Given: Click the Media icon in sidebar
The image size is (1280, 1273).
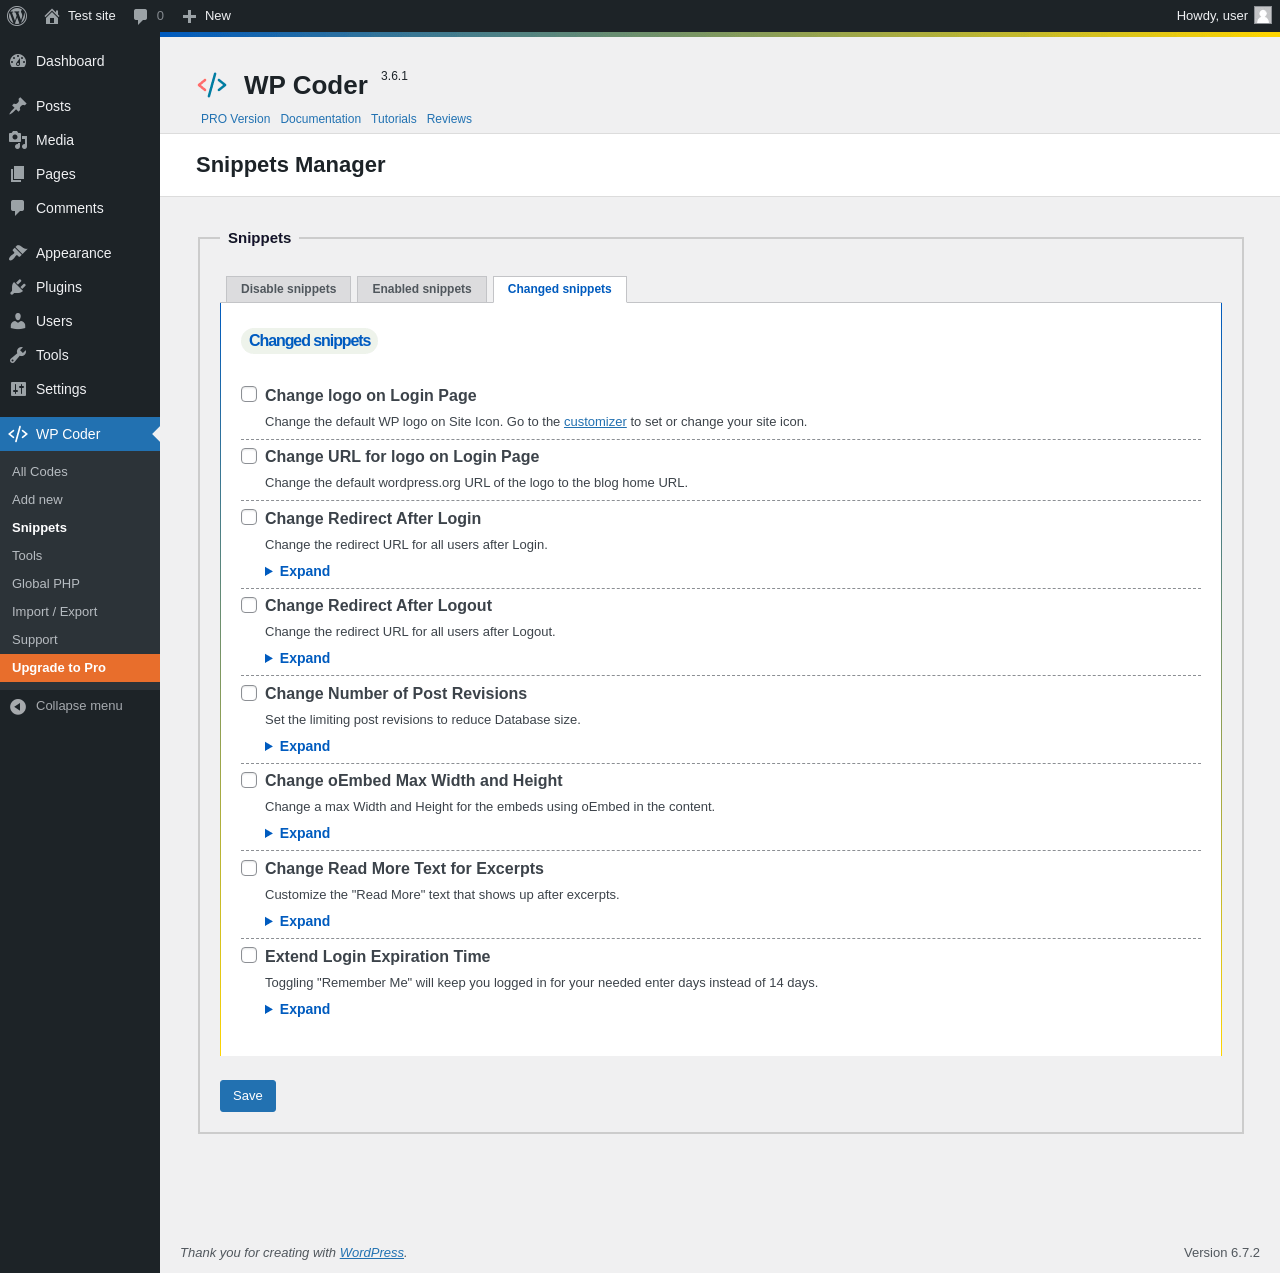Looking at the screenshot, I should [18, 140].
